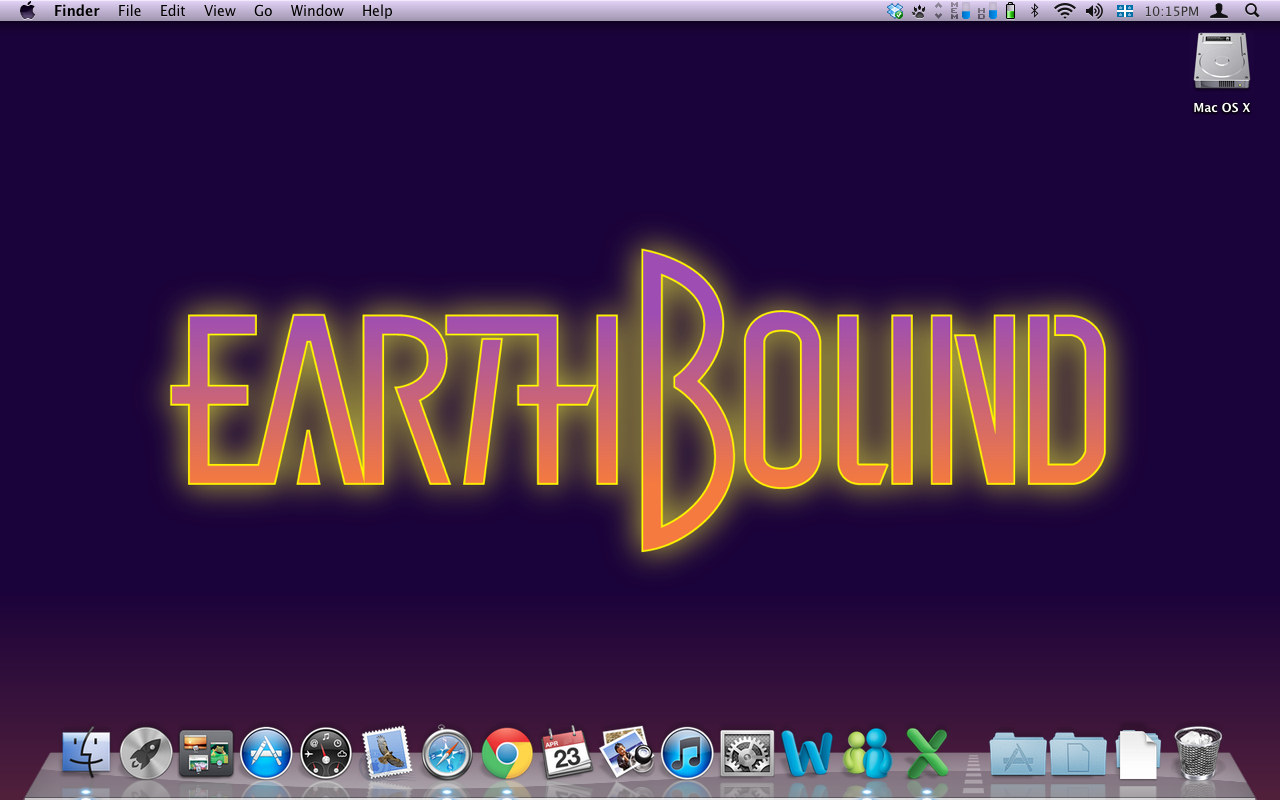Open Spotlight search magnifier
The image size is (1280, 800).
pyautogui.click(x=1252, y=11)
